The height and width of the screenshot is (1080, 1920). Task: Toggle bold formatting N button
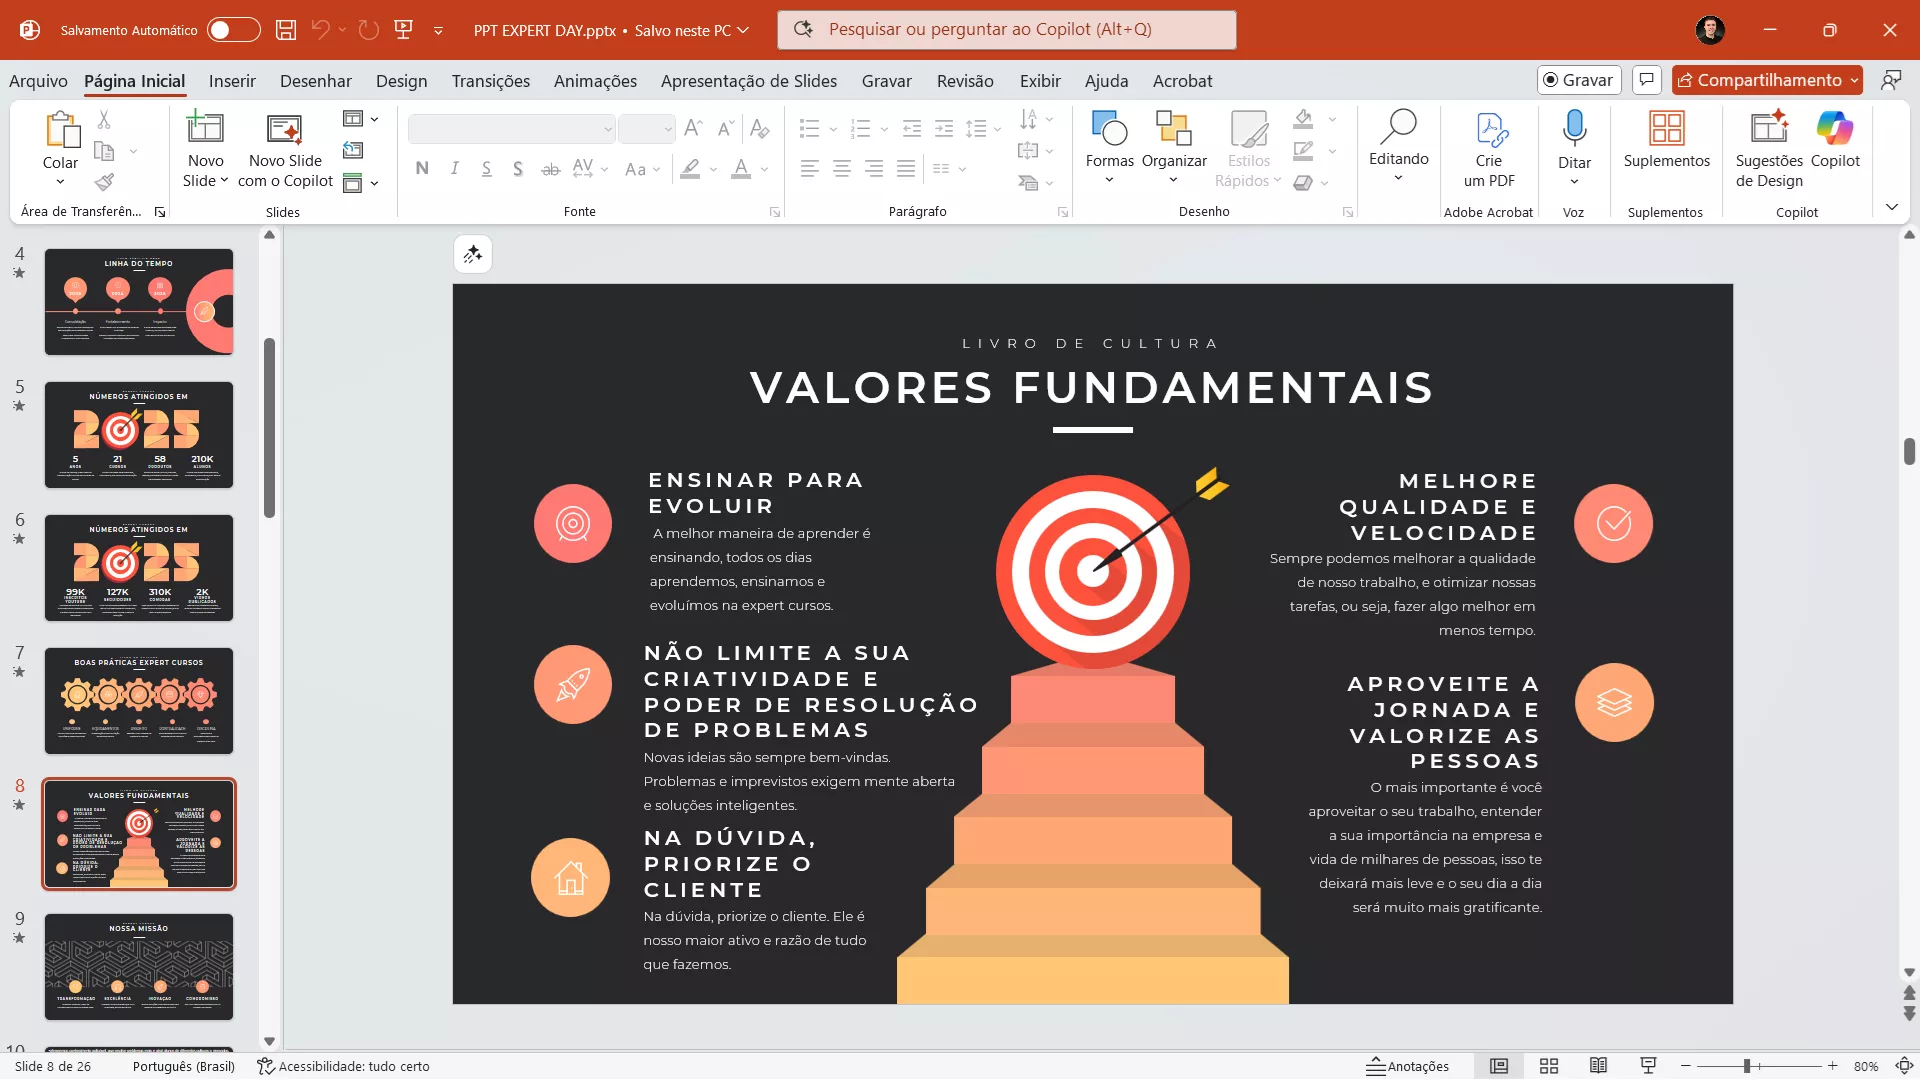point(422,169)
